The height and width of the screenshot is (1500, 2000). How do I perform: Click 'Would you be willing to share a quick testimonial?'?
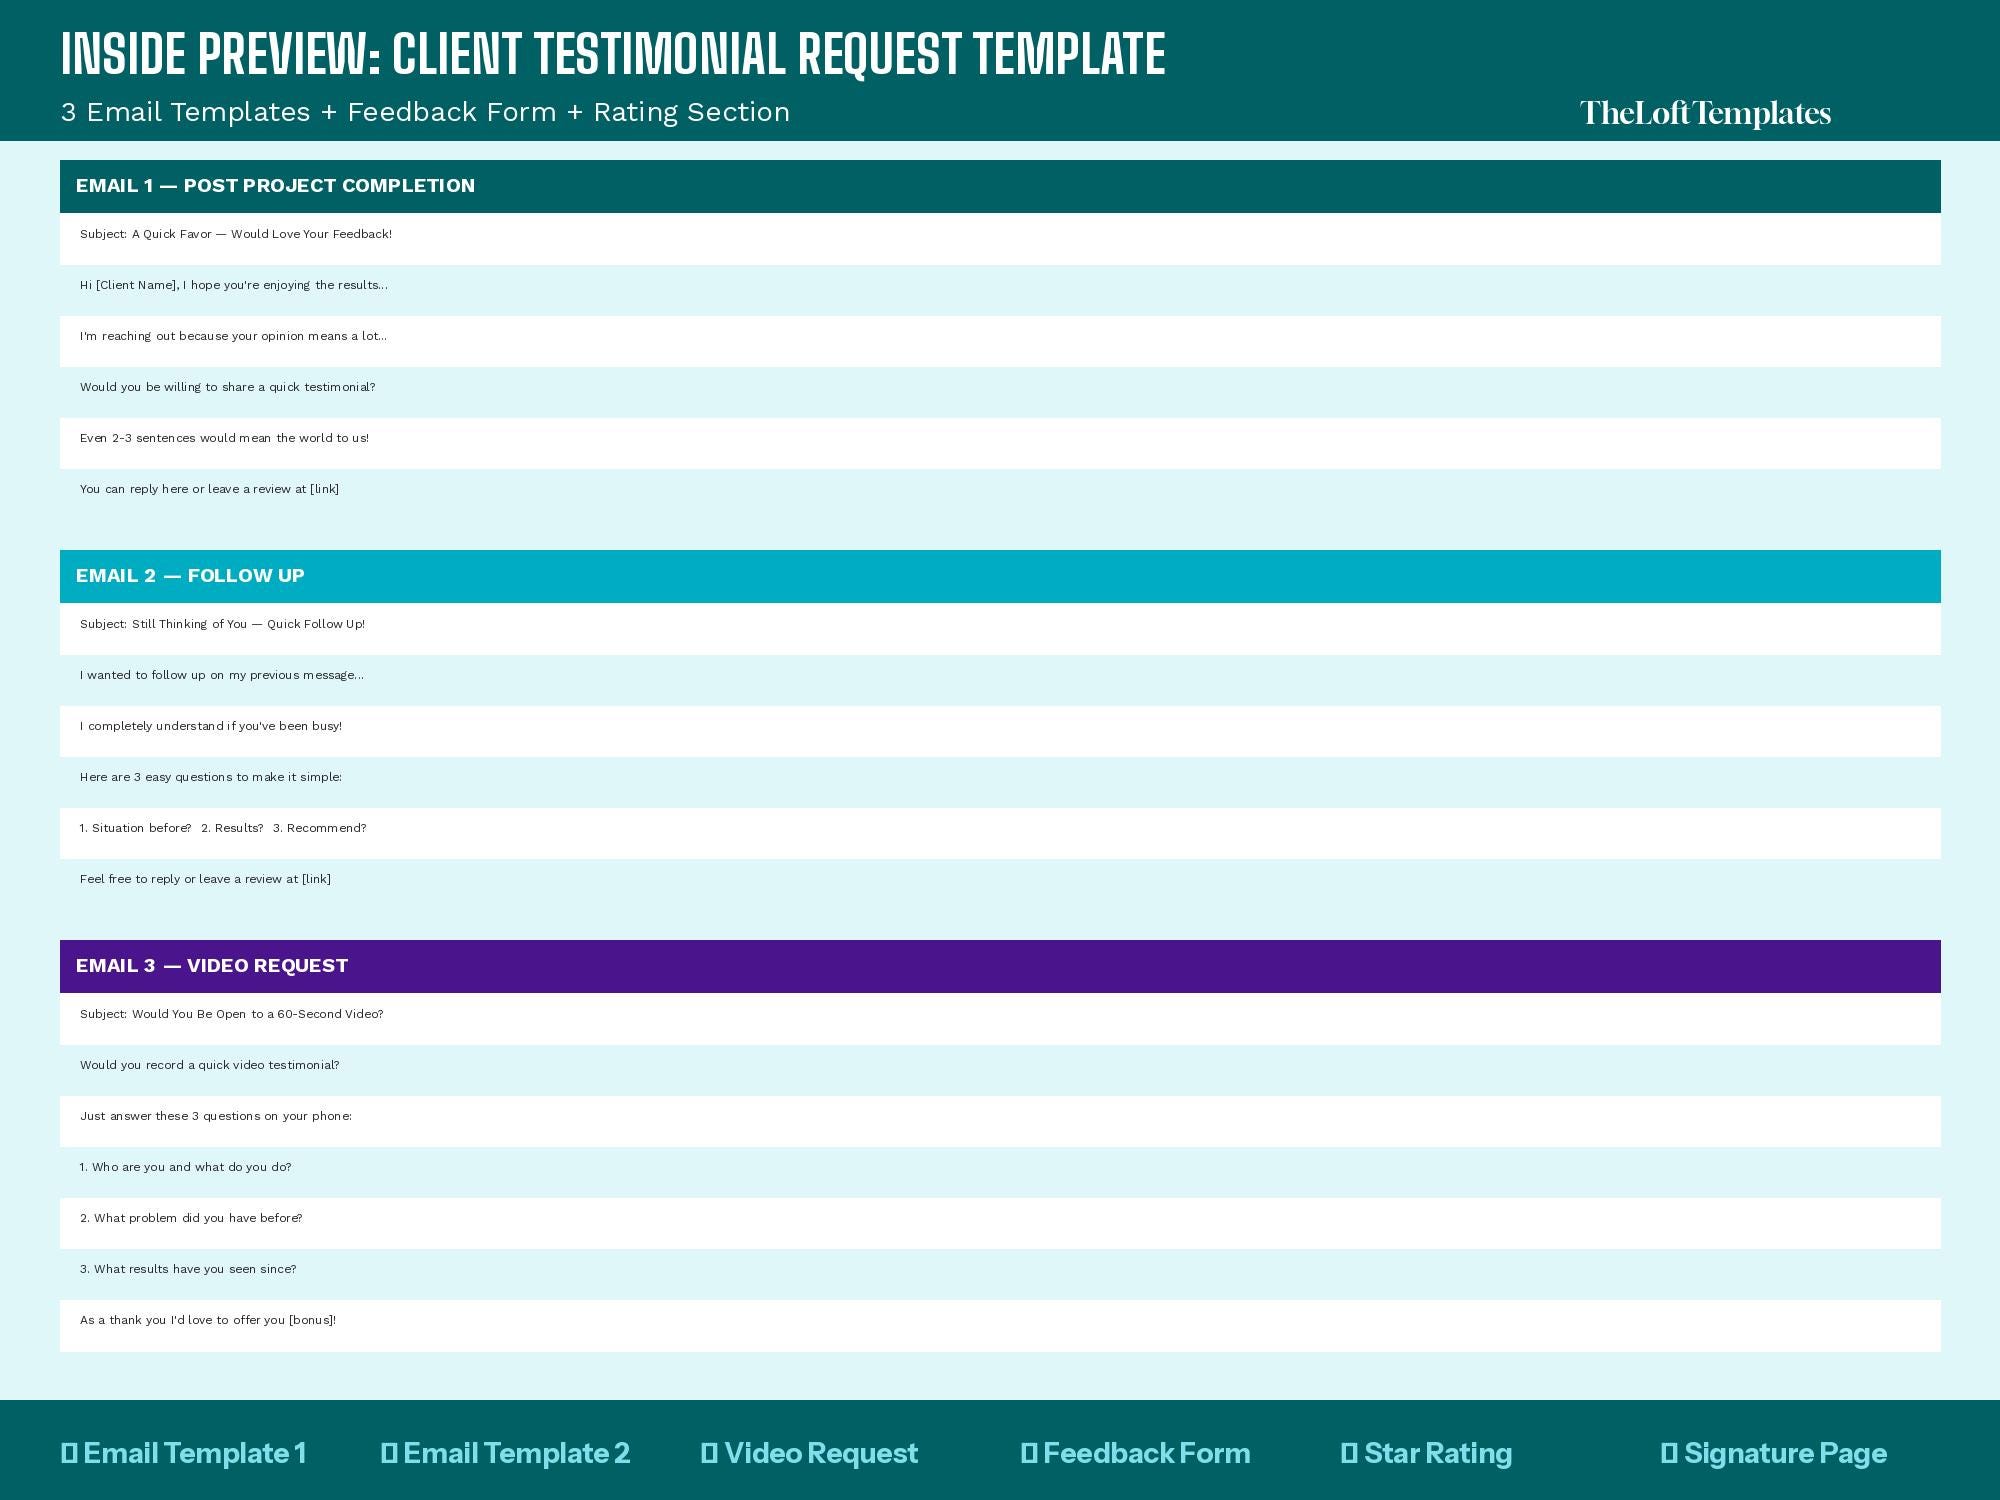point(227,387)
